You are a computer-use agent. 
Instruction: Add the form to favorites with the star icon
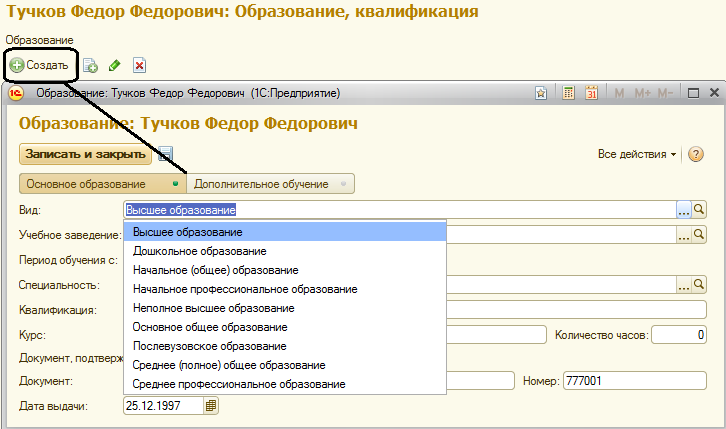[x=541, y=93]
